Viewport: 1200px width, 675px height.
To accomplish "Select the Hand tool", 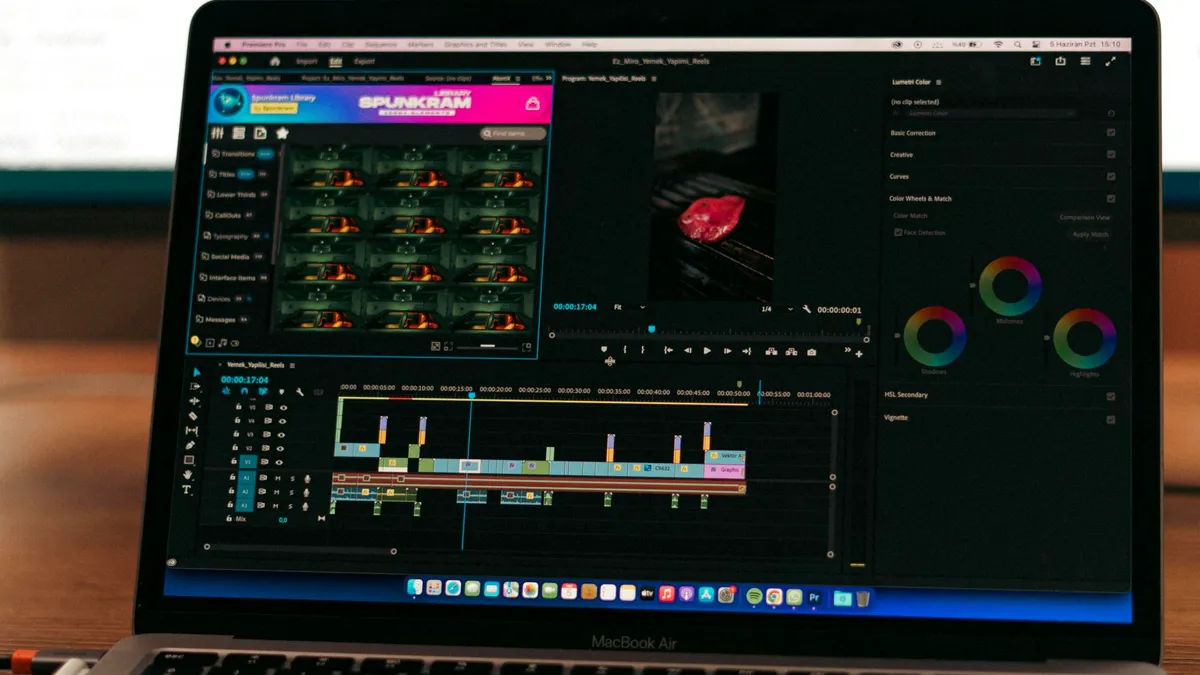I will (188, 476).
